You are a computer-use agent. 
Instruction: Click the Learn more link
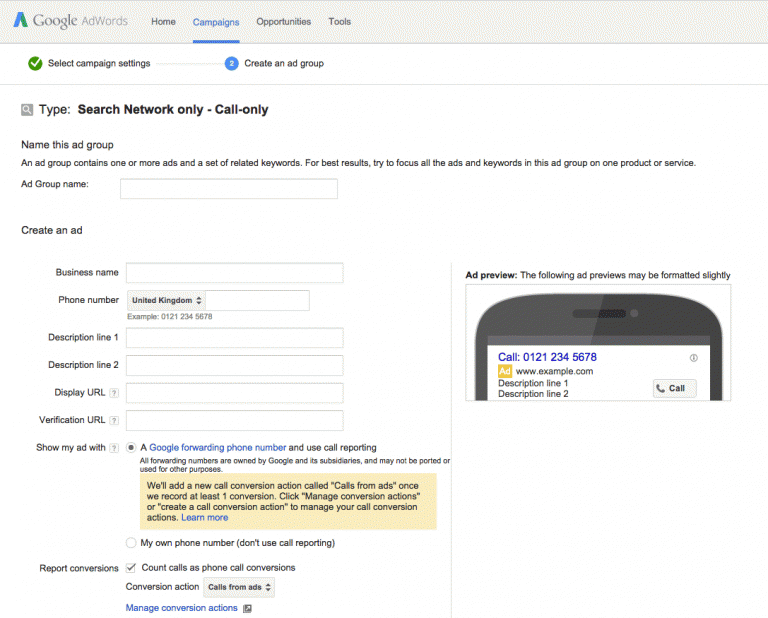[204, 518]
